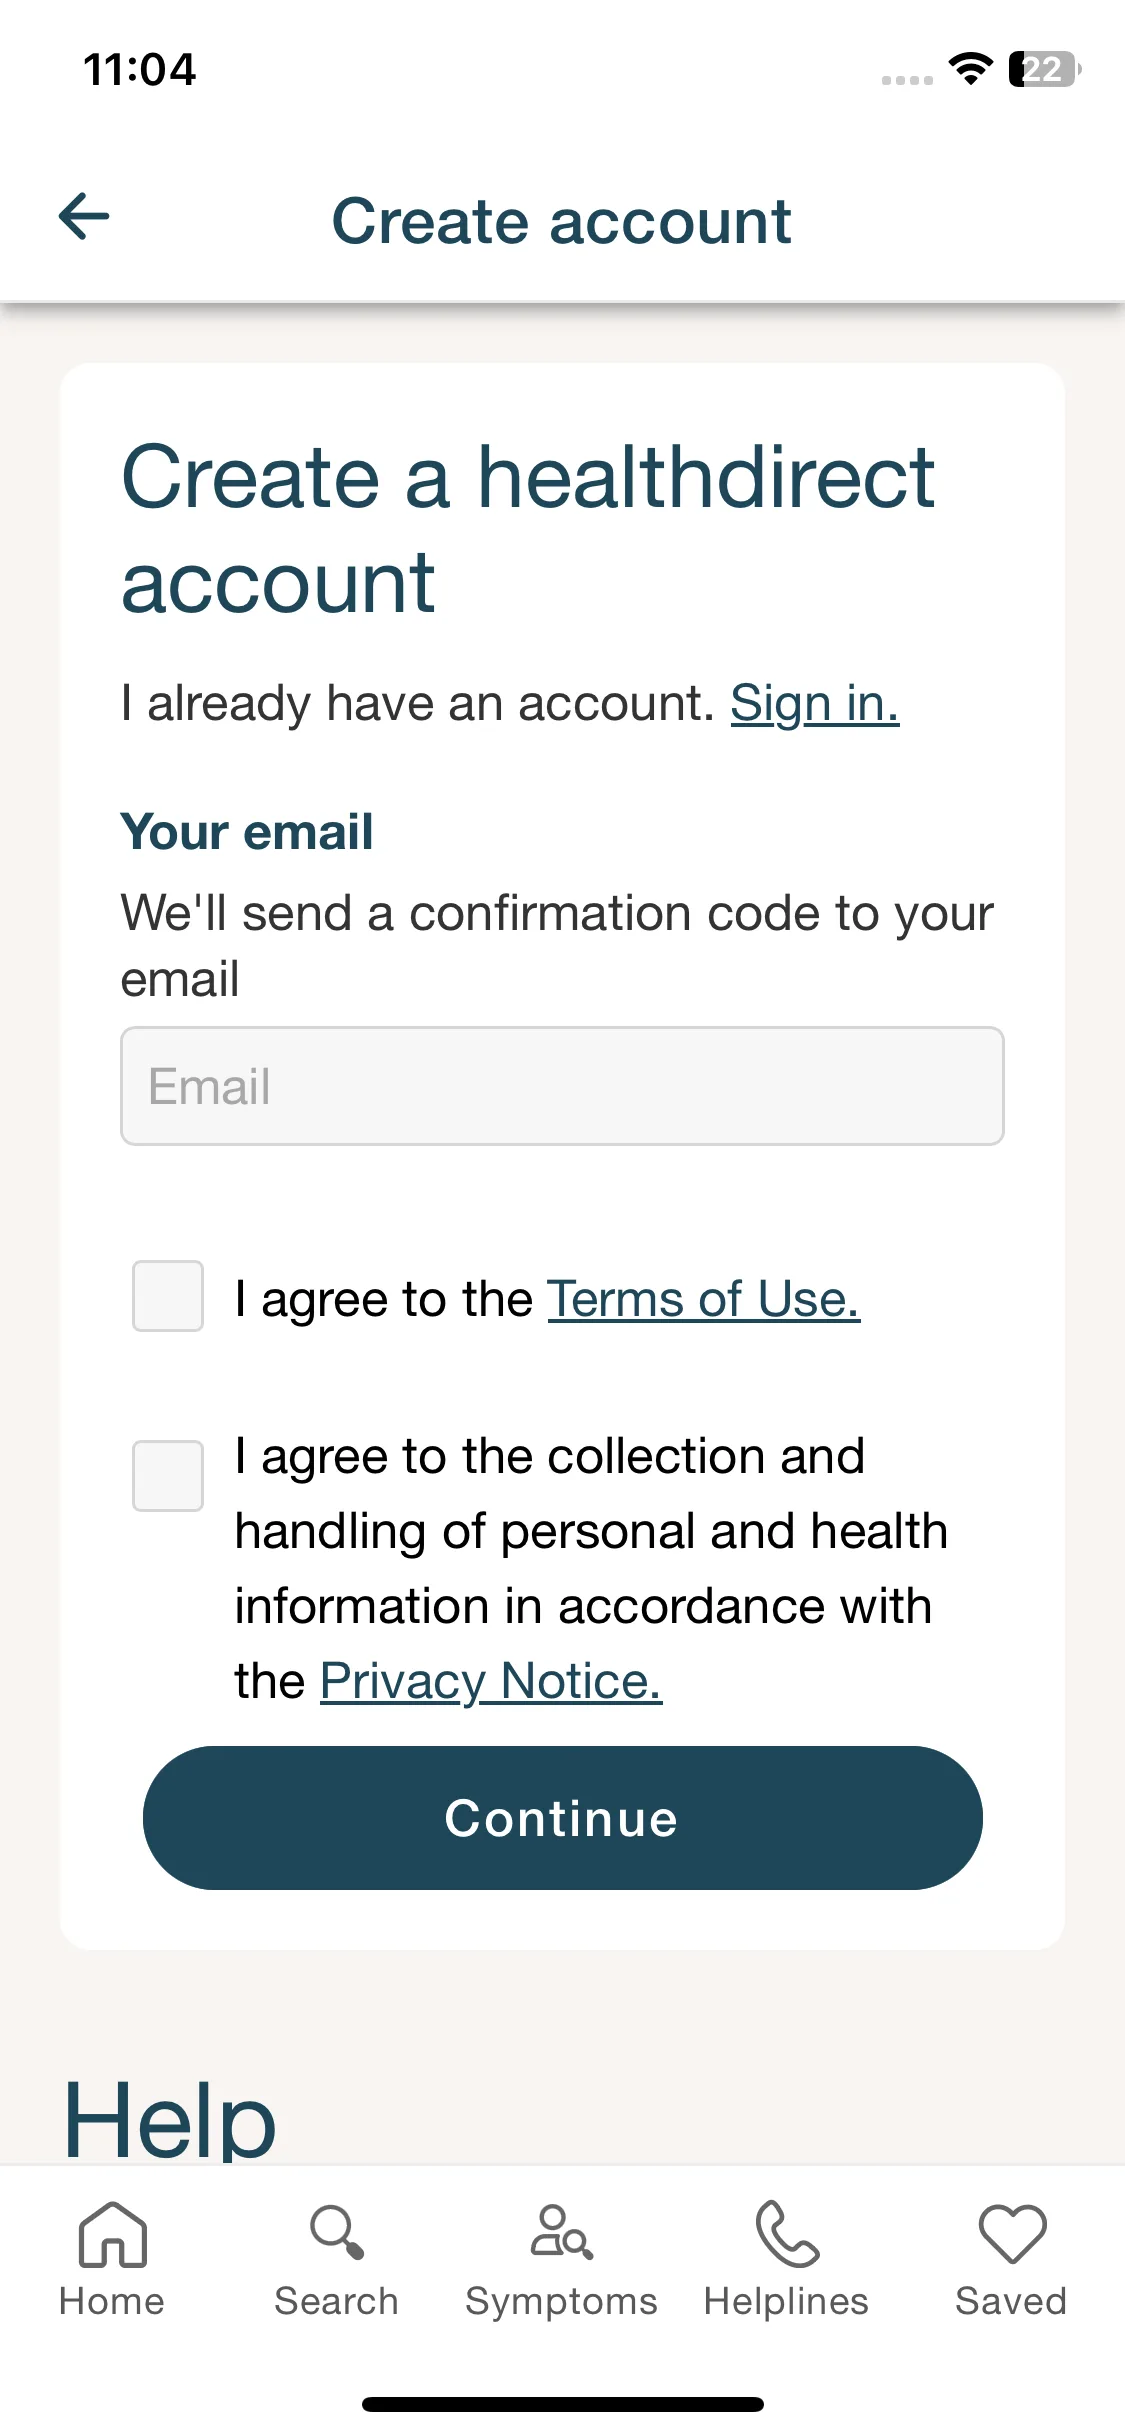The height and width of the screenshot is (2436, 1125).
Task: Open the Terms of Use link
Action: click(x=703, y=1299)
